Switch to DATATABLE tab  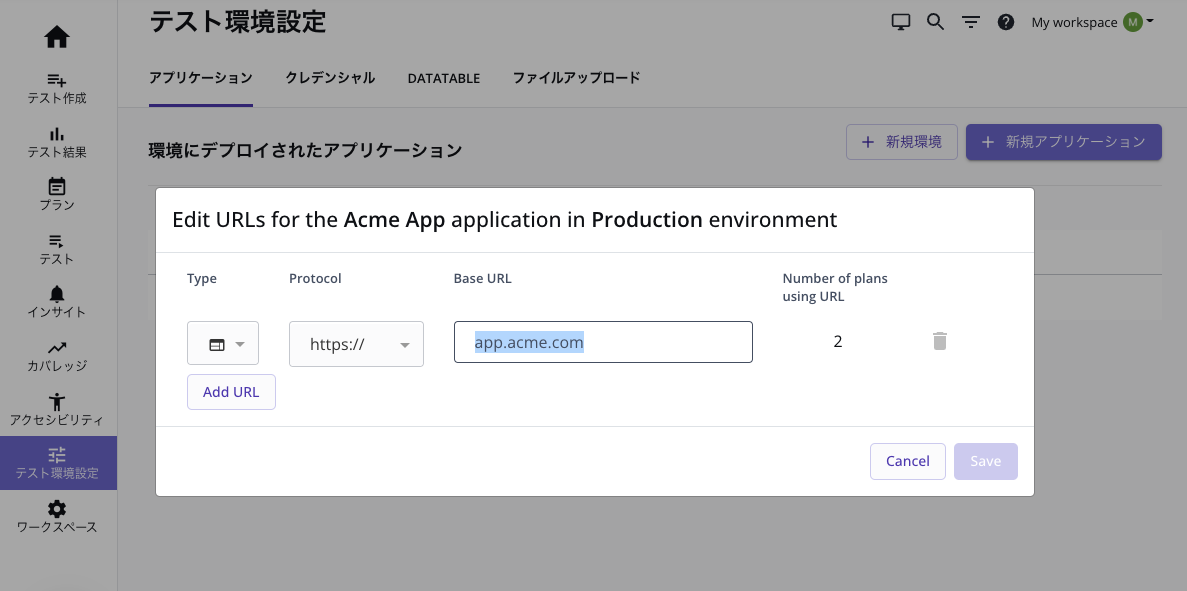point(444,78)
